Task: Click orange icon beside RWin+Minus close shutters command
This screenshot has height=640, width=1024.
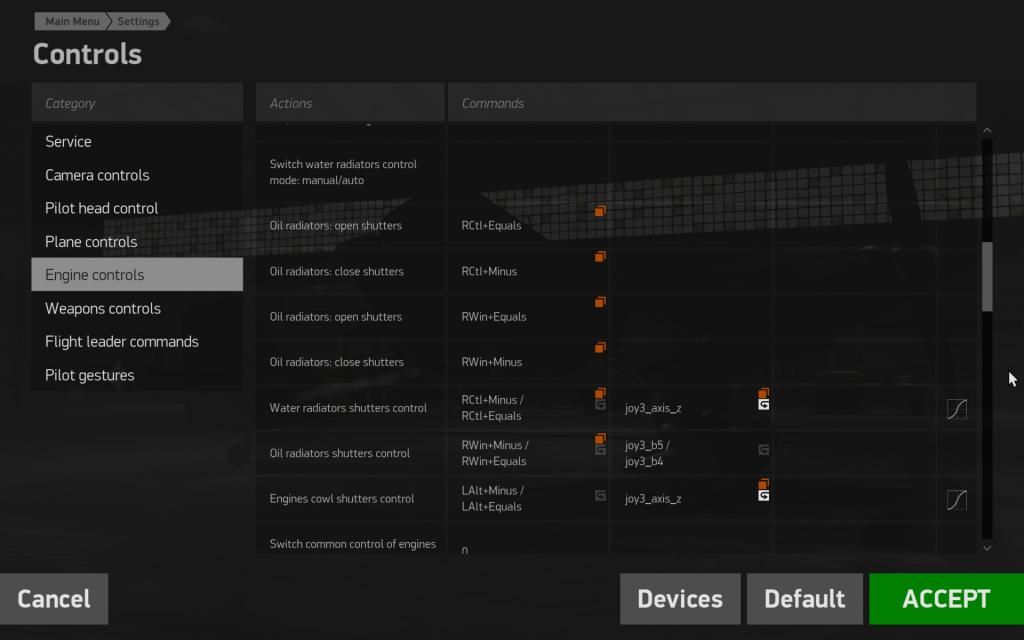Action: click(600, 347)
